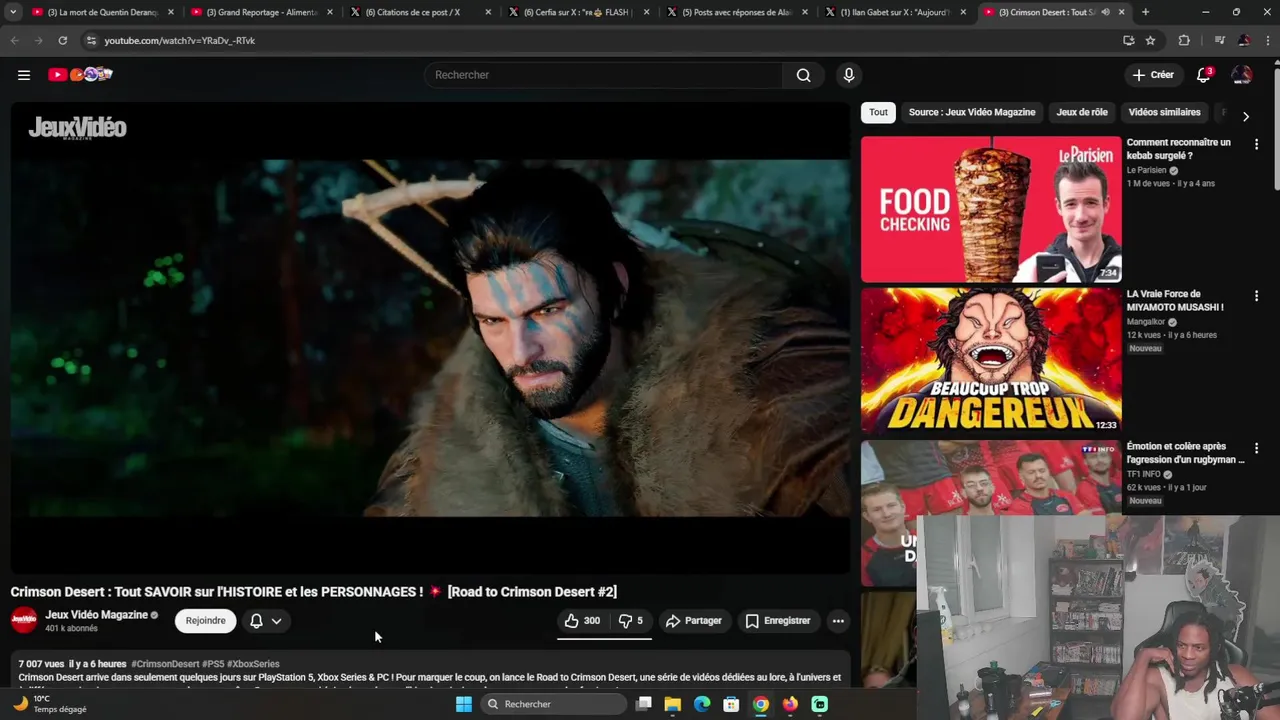Reload the page with refresh icon
The width and height of the screenshot is (1280, 720).
62,40
